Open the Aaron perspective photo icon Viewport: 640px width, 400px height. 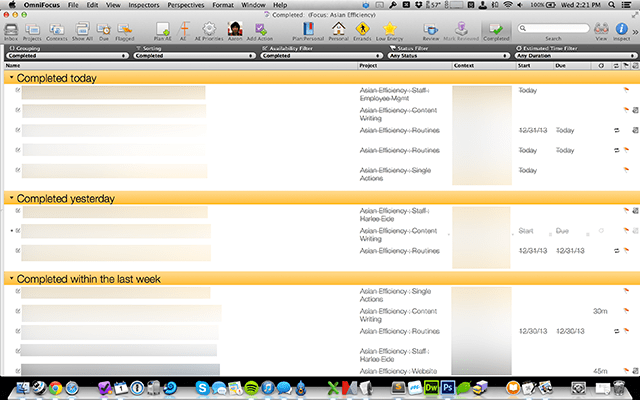point(235,31)
